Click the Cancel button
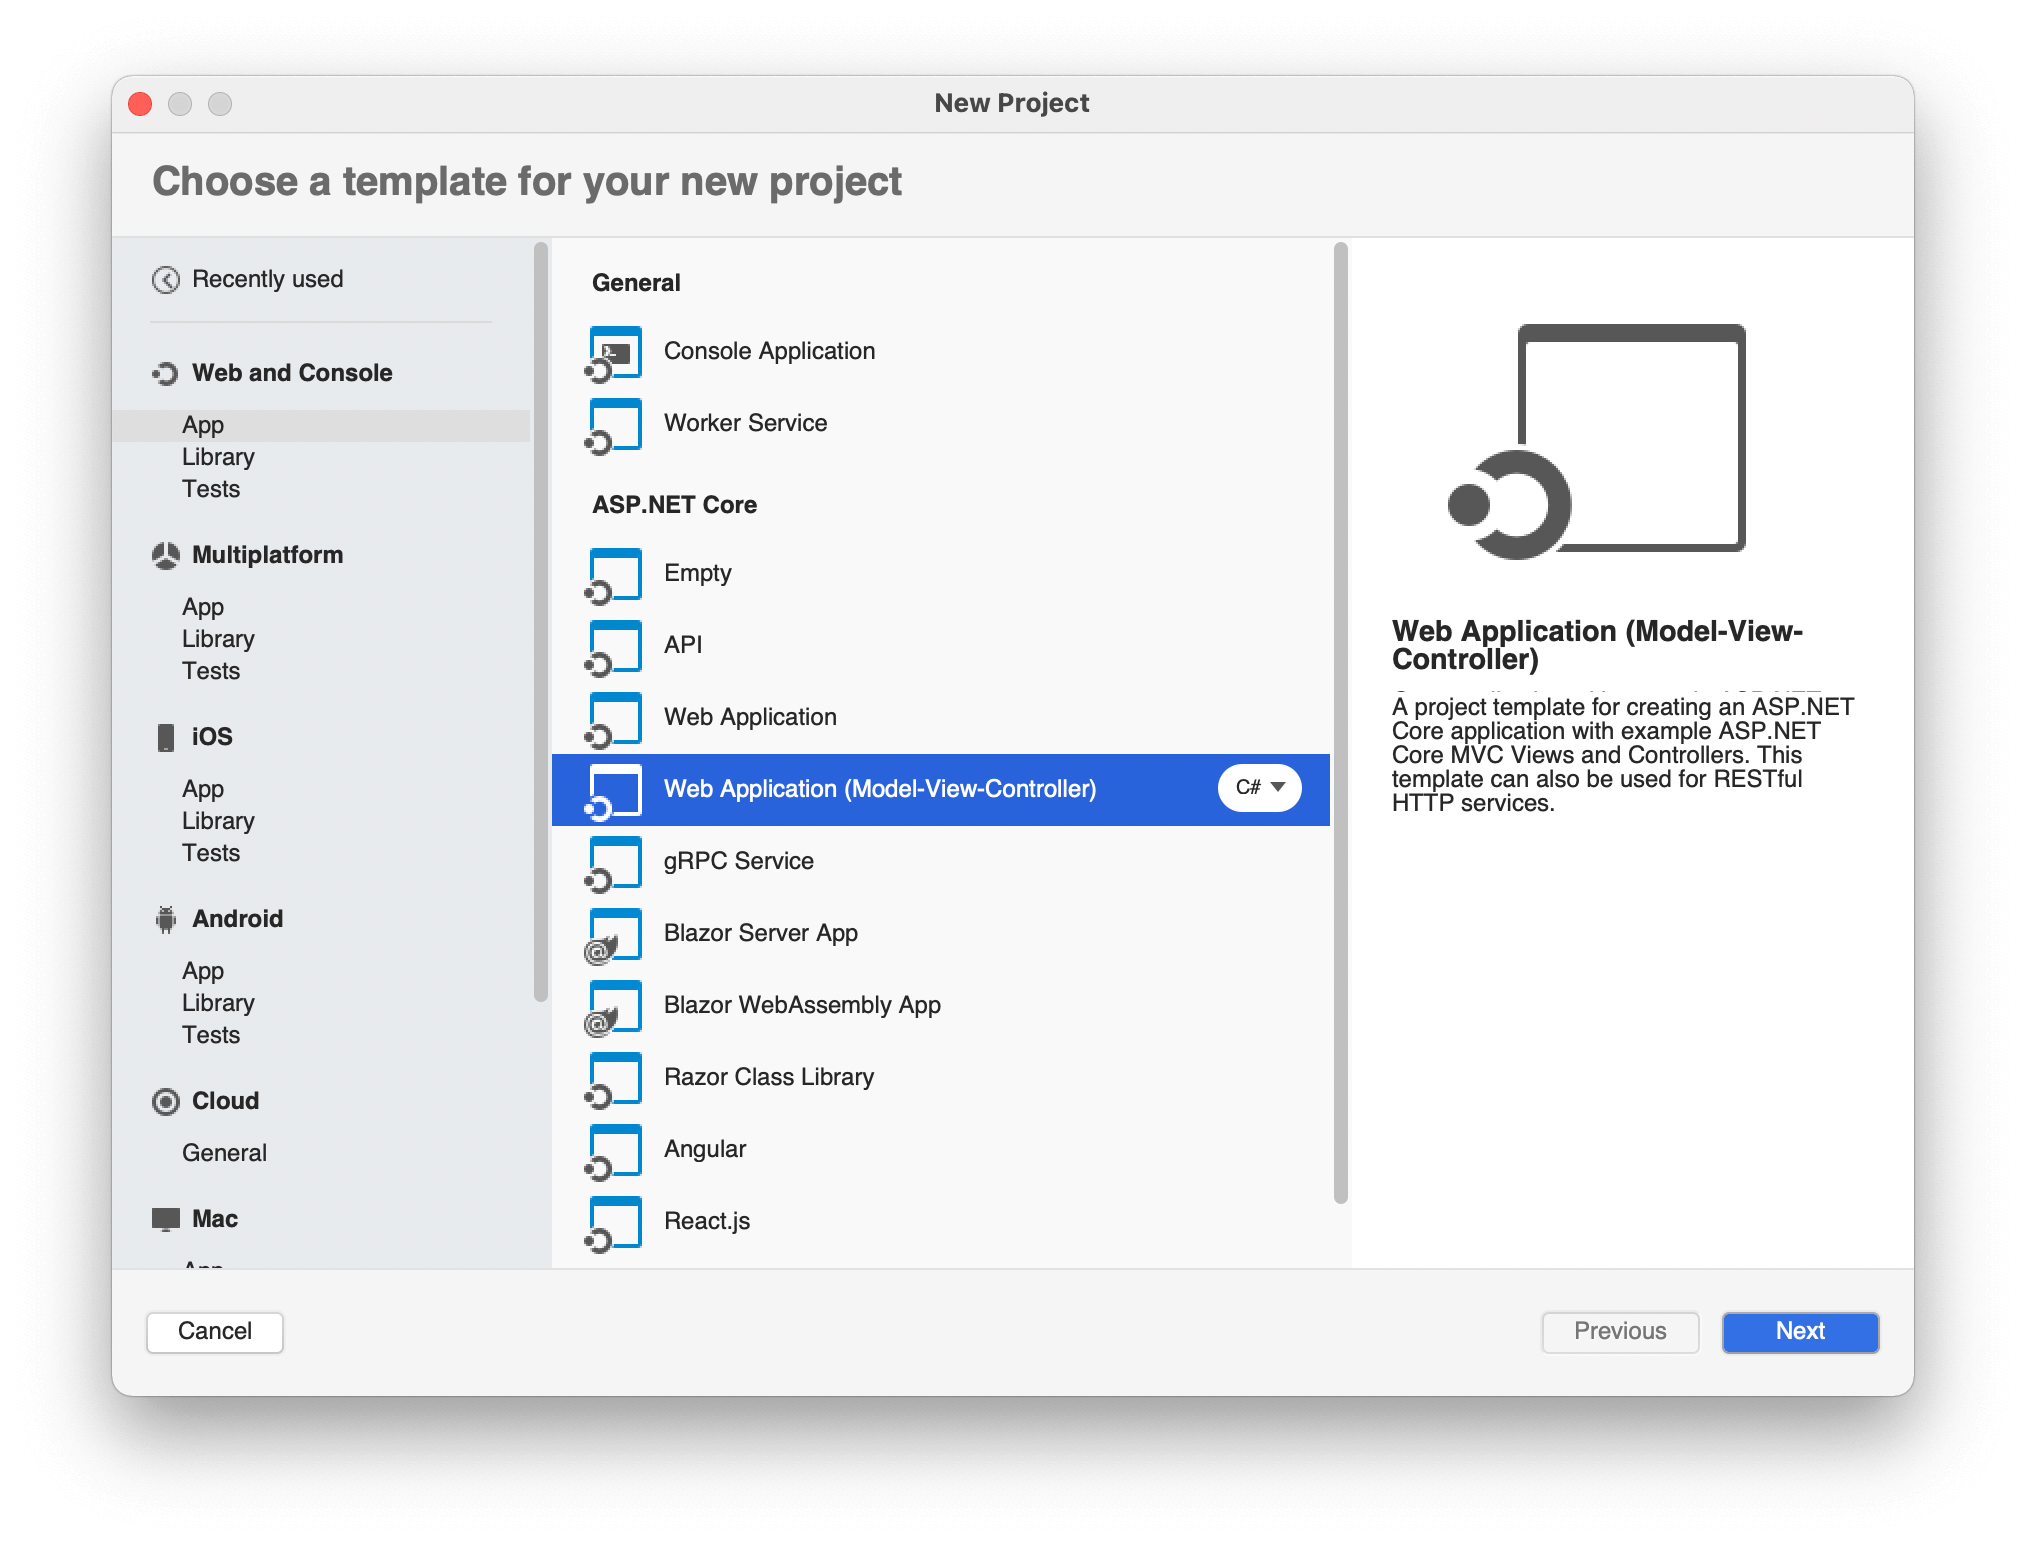The width and height of the screenshot is (2026, 1544). click(215, 1332)
